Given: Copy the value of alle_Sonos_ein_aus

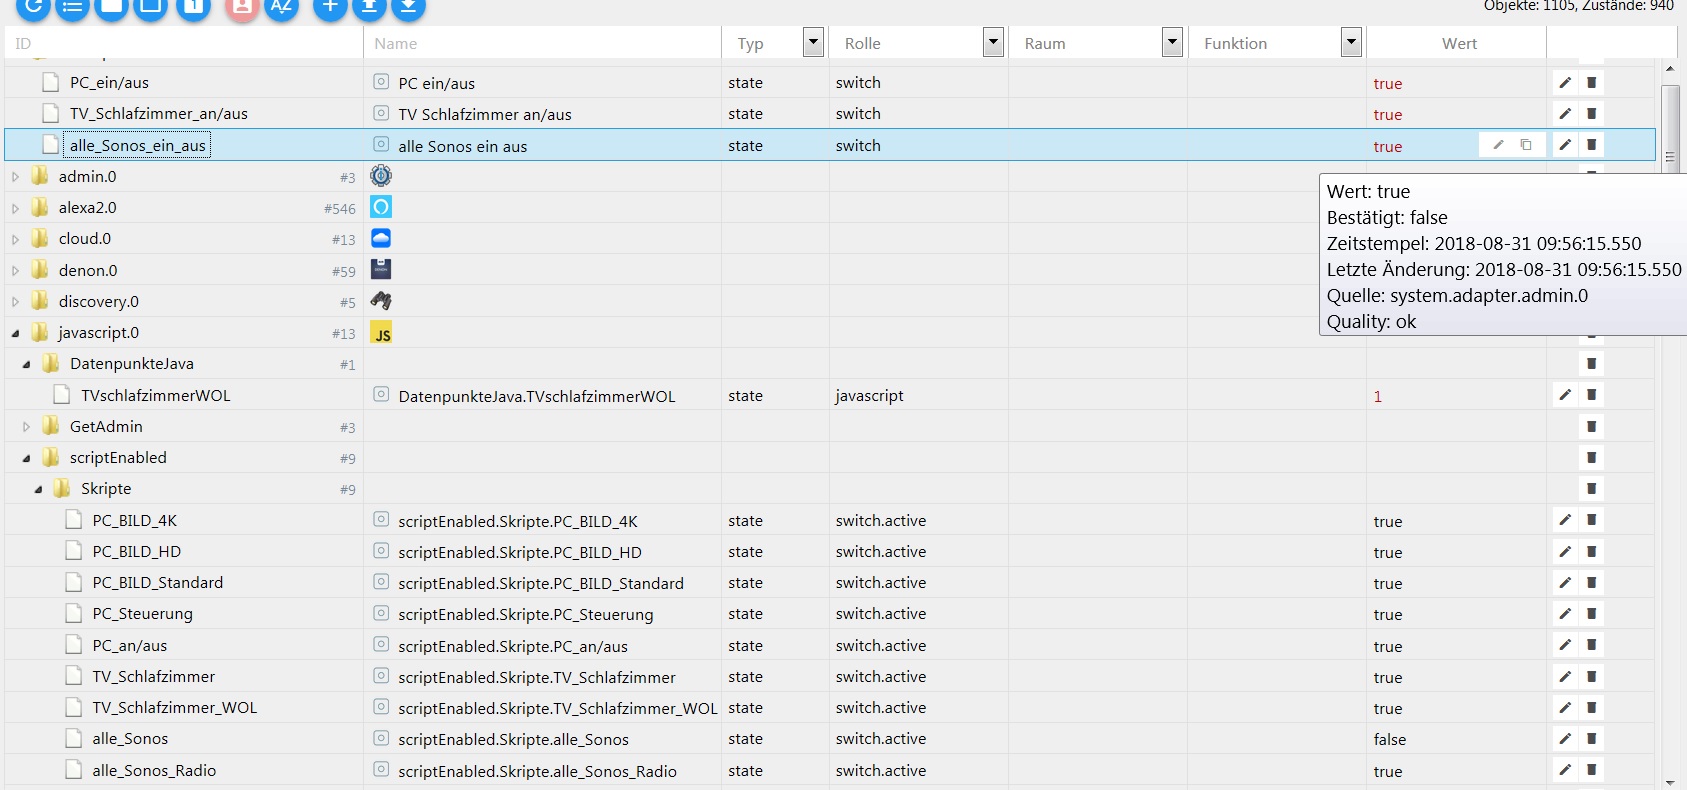Looking at the screenshot, I should (x=1526, y=145).
